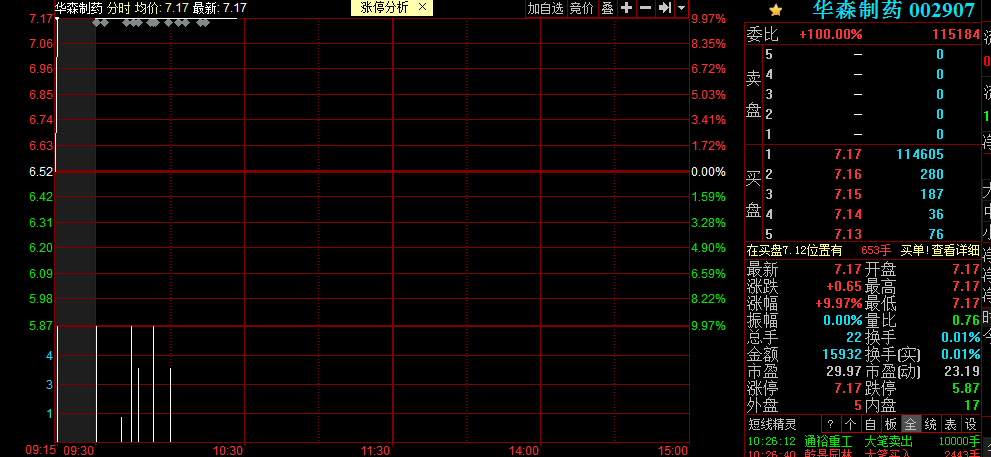The width and height of the screenshot is (991, 457).
Task: Click buy level 5 price 7.13
Action: pyautogui.click(x=848, y=234)
